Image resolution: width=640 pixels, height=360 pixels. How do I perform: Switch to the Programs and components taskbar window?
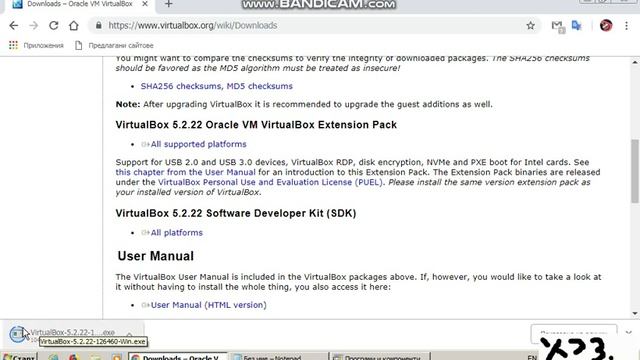coord(380,357)
